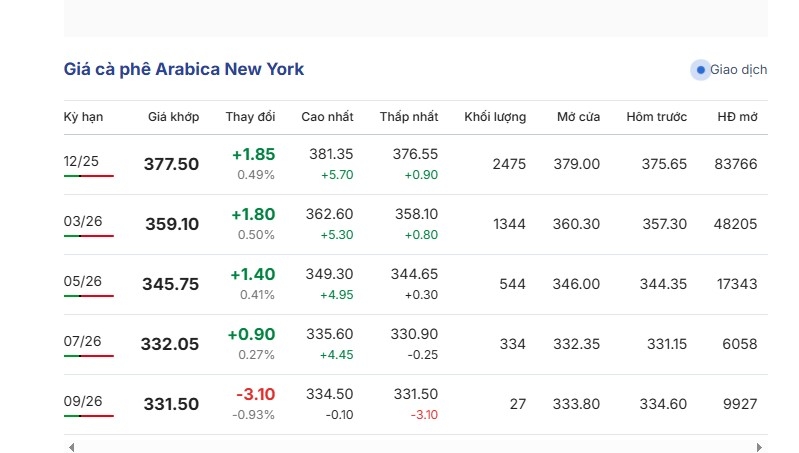
Task: Open the 09/26 contract term
Action: click(83, 402)
